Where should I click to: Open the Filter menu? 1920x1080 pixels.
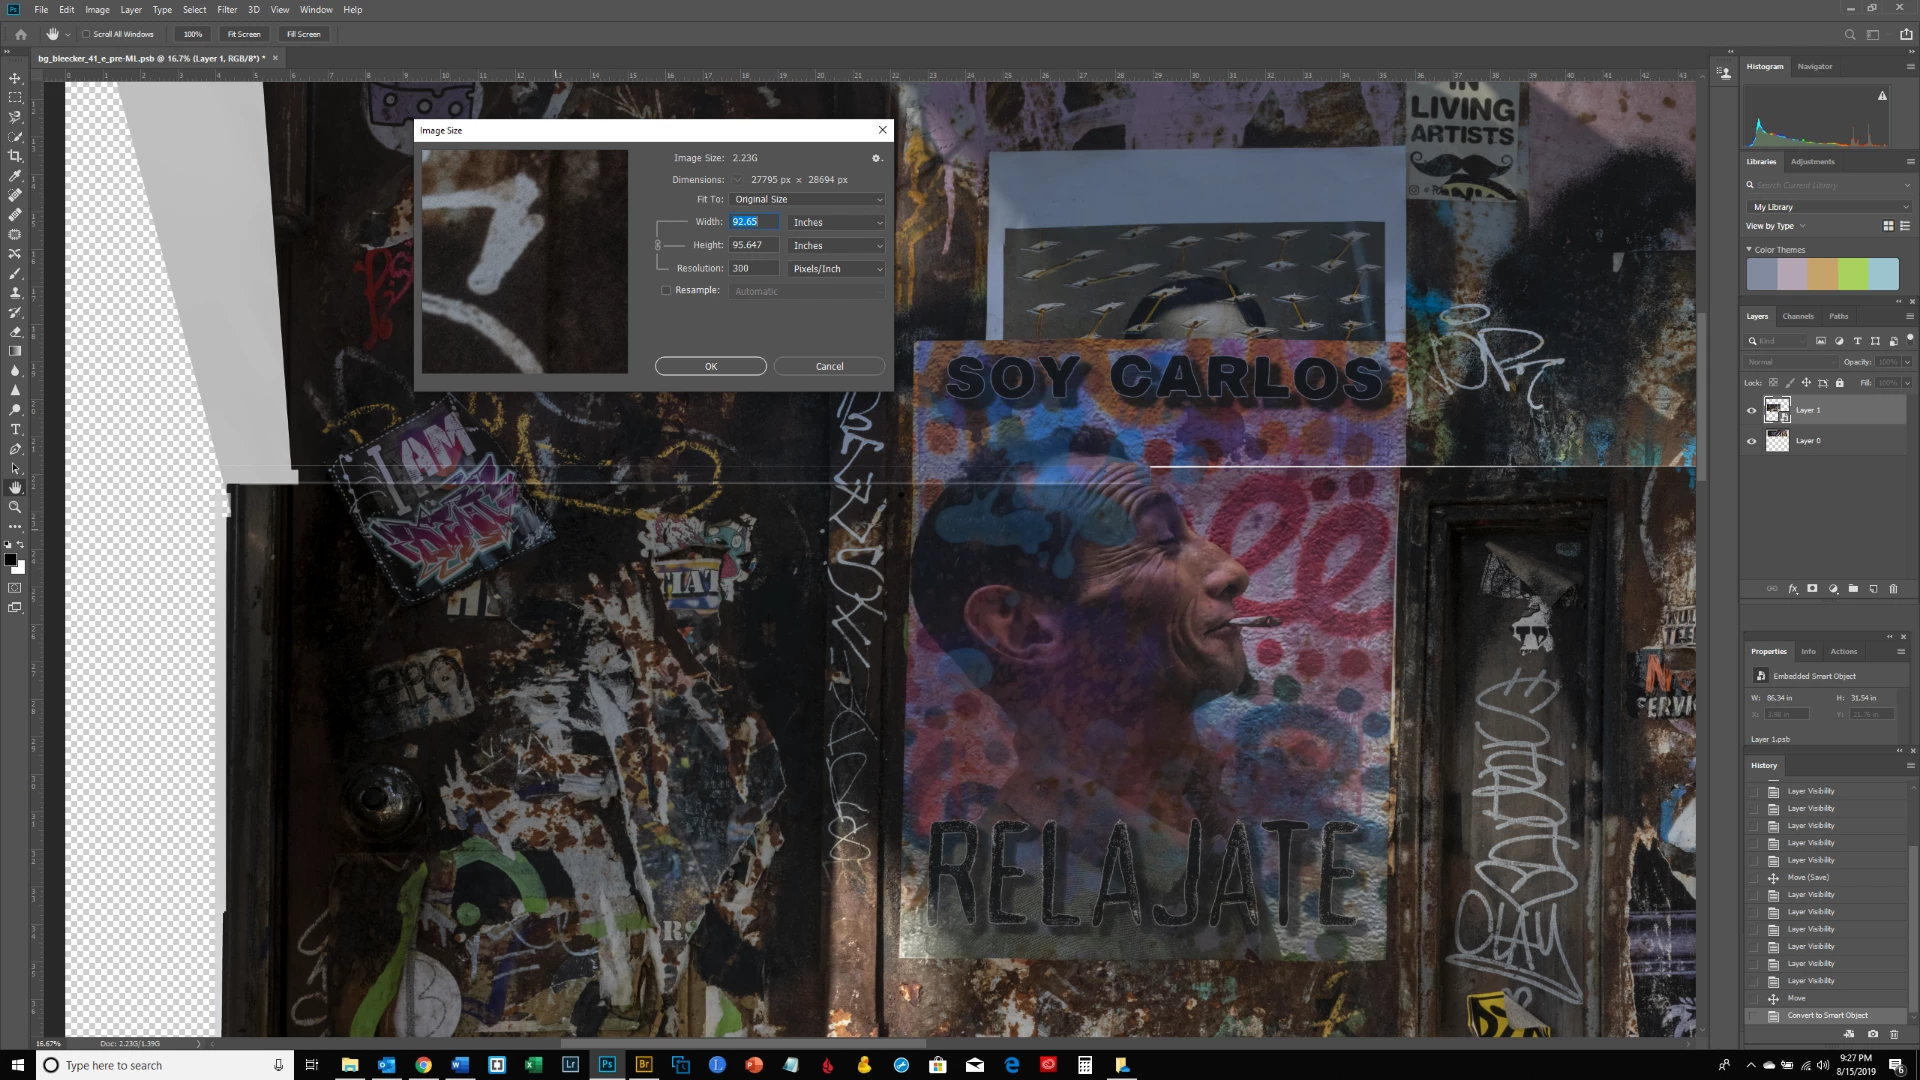point(227,9)
